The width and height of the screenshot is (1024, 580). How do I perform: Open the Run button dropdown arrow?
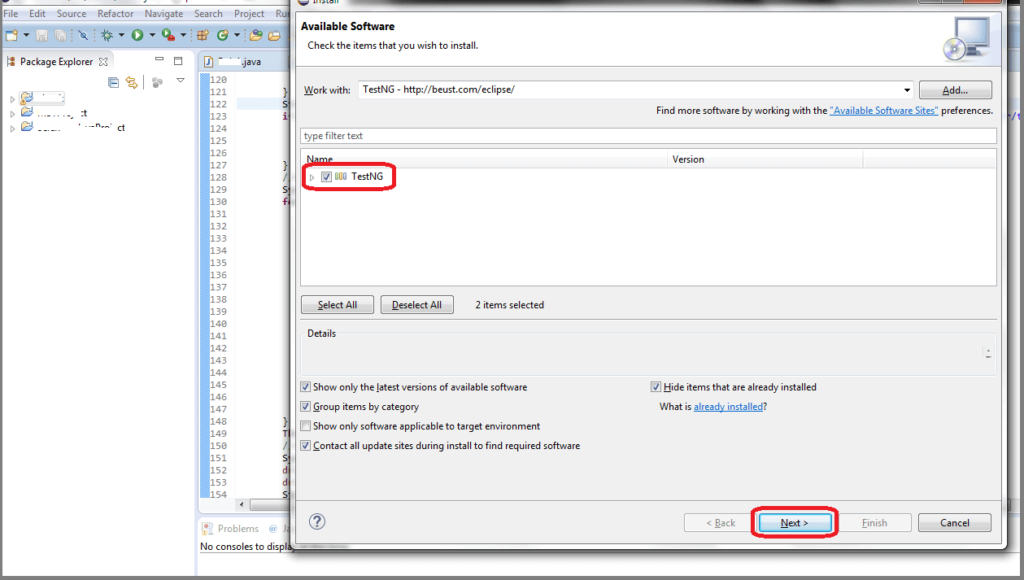152,35
